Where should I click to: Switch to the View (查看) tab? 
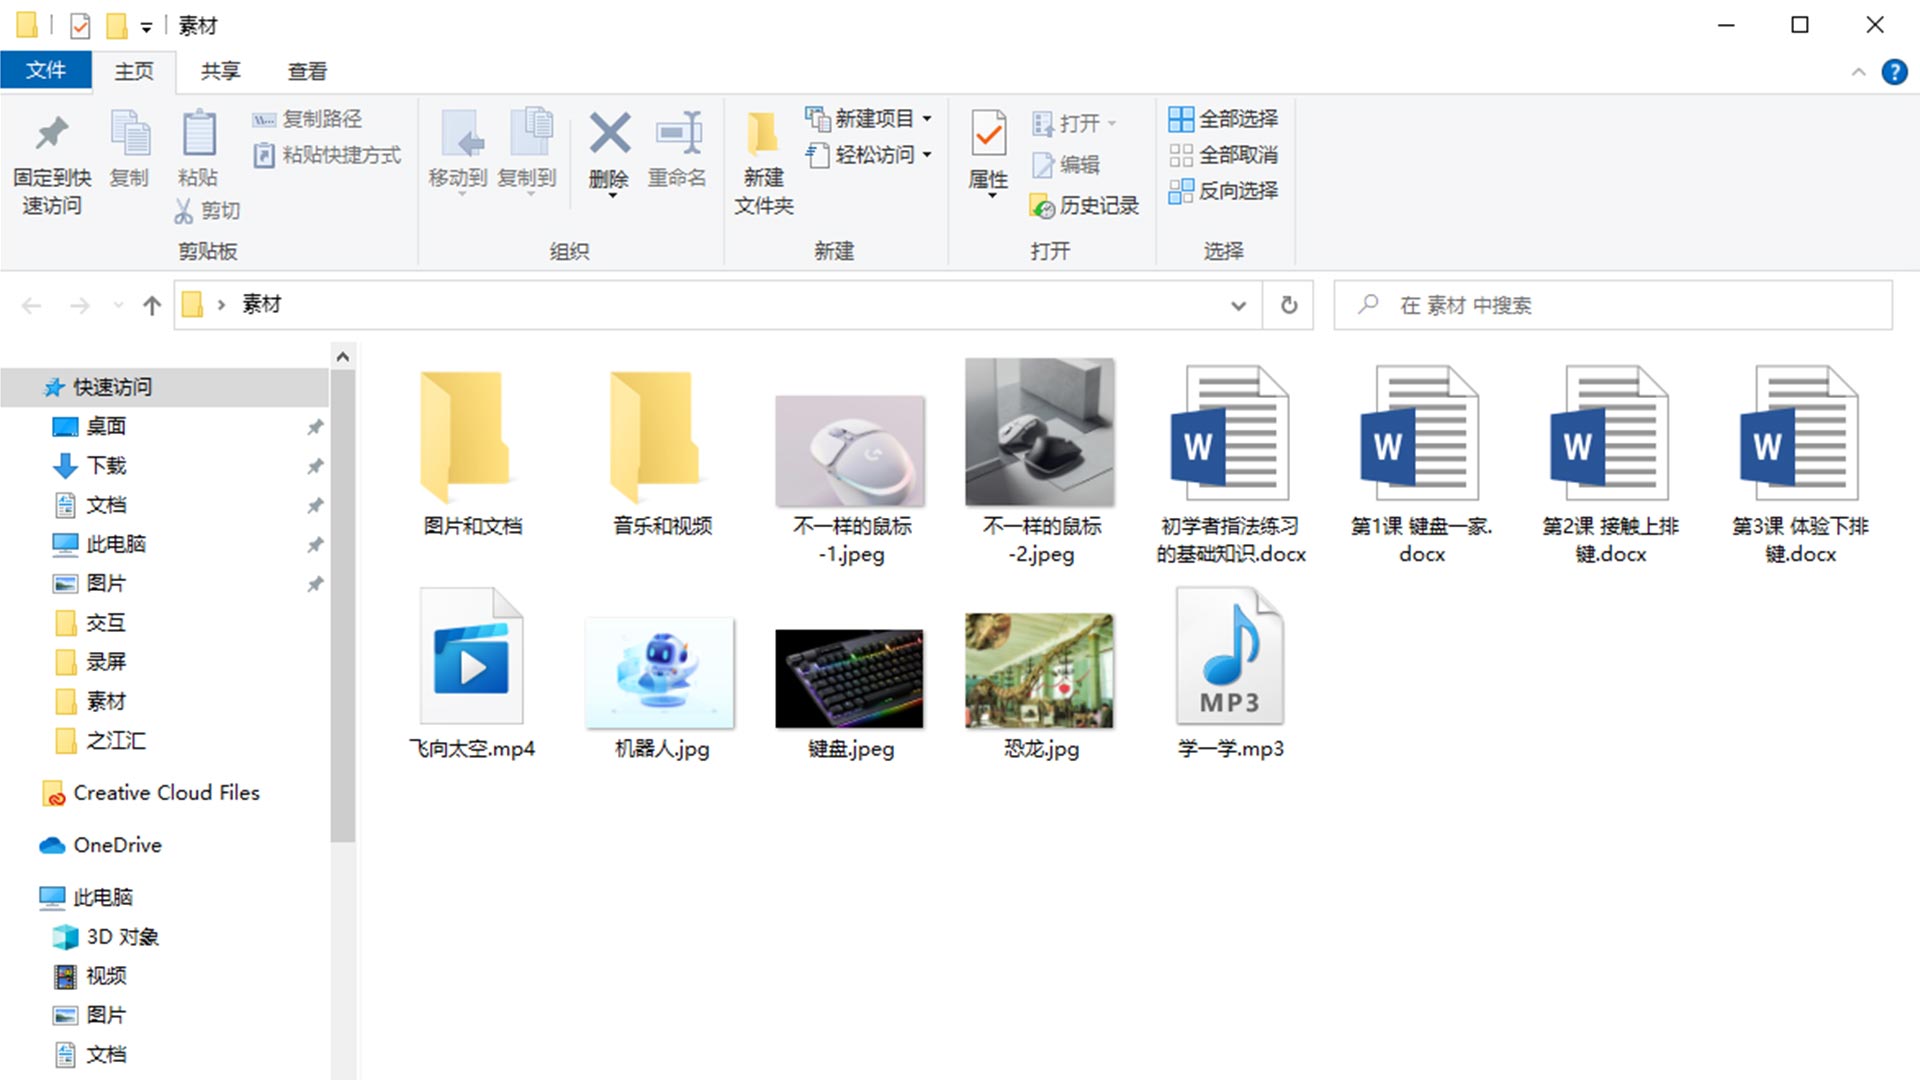point(307,71)
